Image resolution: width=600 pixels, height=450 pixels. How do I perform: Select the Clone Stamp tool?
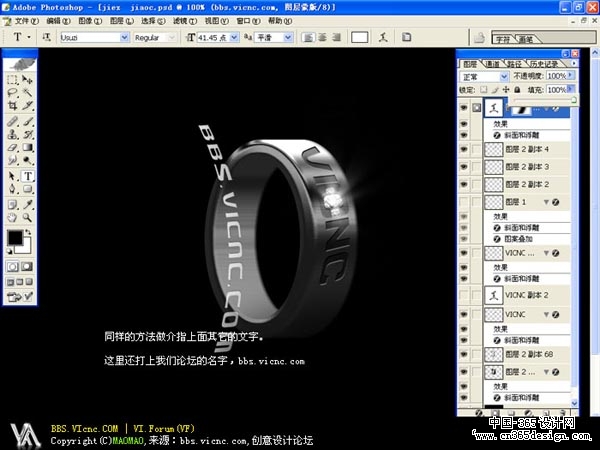13,134
